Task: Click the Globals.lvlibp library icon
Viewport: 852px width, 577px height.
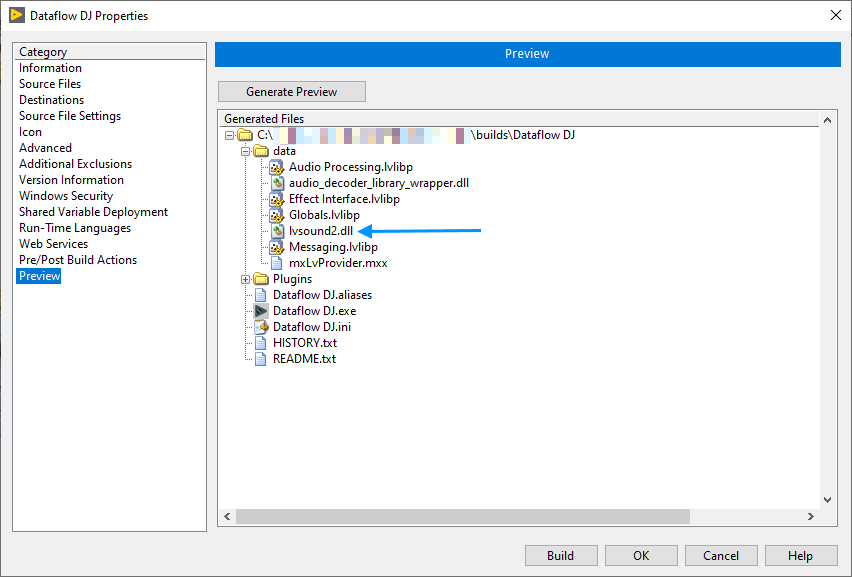Action: click(277, 215)
